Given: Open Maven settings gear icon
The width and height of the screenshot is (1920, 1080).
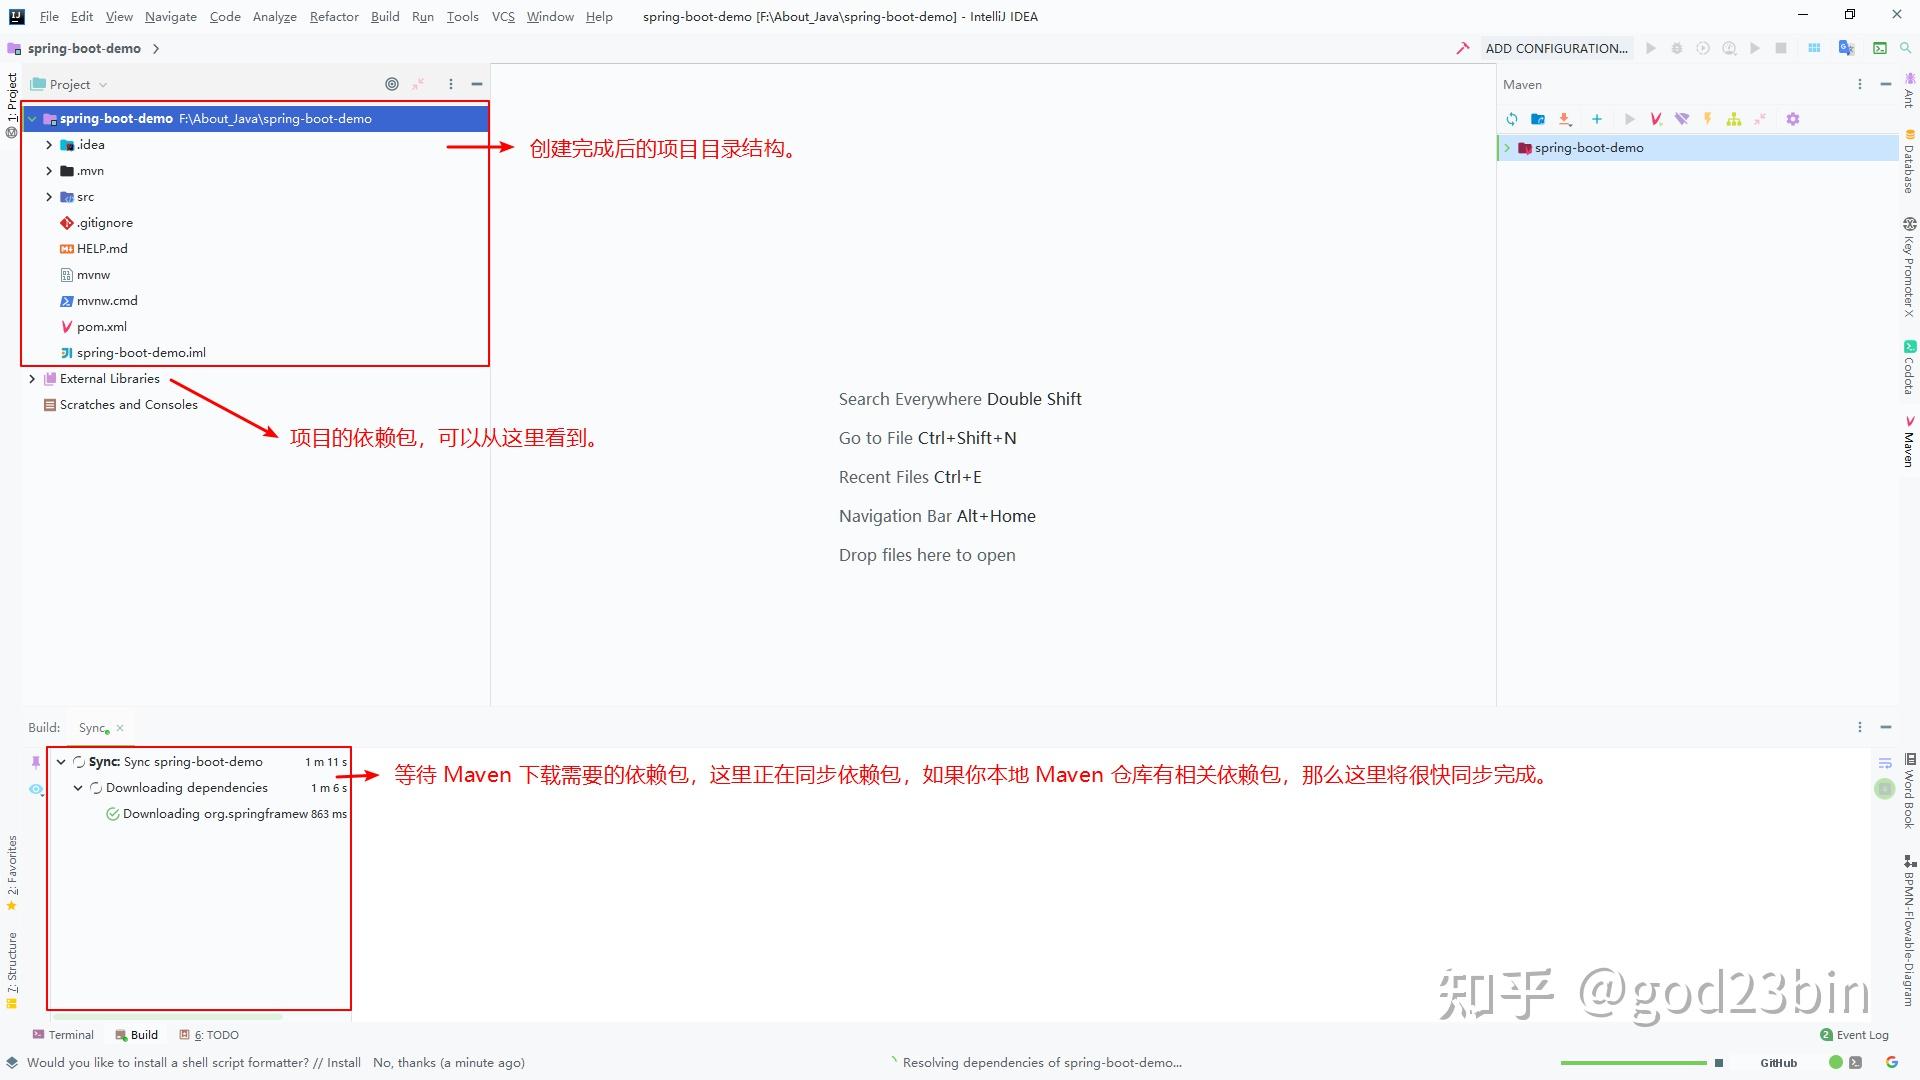Looking at the screenshot, I should [x=1793, y=119].
